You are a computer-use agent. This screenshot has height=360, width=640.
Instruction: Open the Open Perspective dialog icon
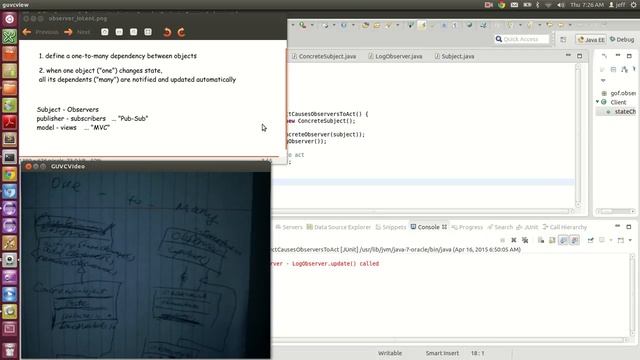(x=563, y=39)
